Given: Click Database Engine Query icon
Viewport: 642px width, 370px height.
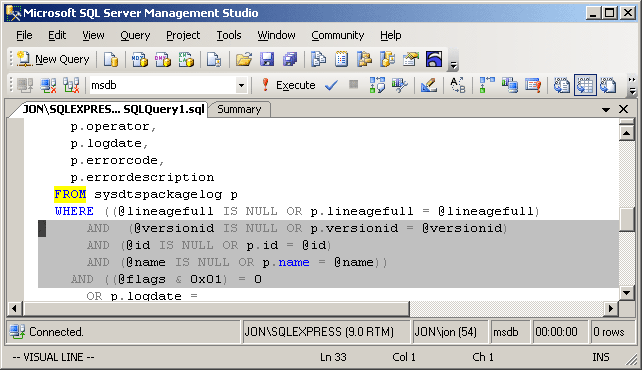Looking at the screenshot, I should coord(111,59).
